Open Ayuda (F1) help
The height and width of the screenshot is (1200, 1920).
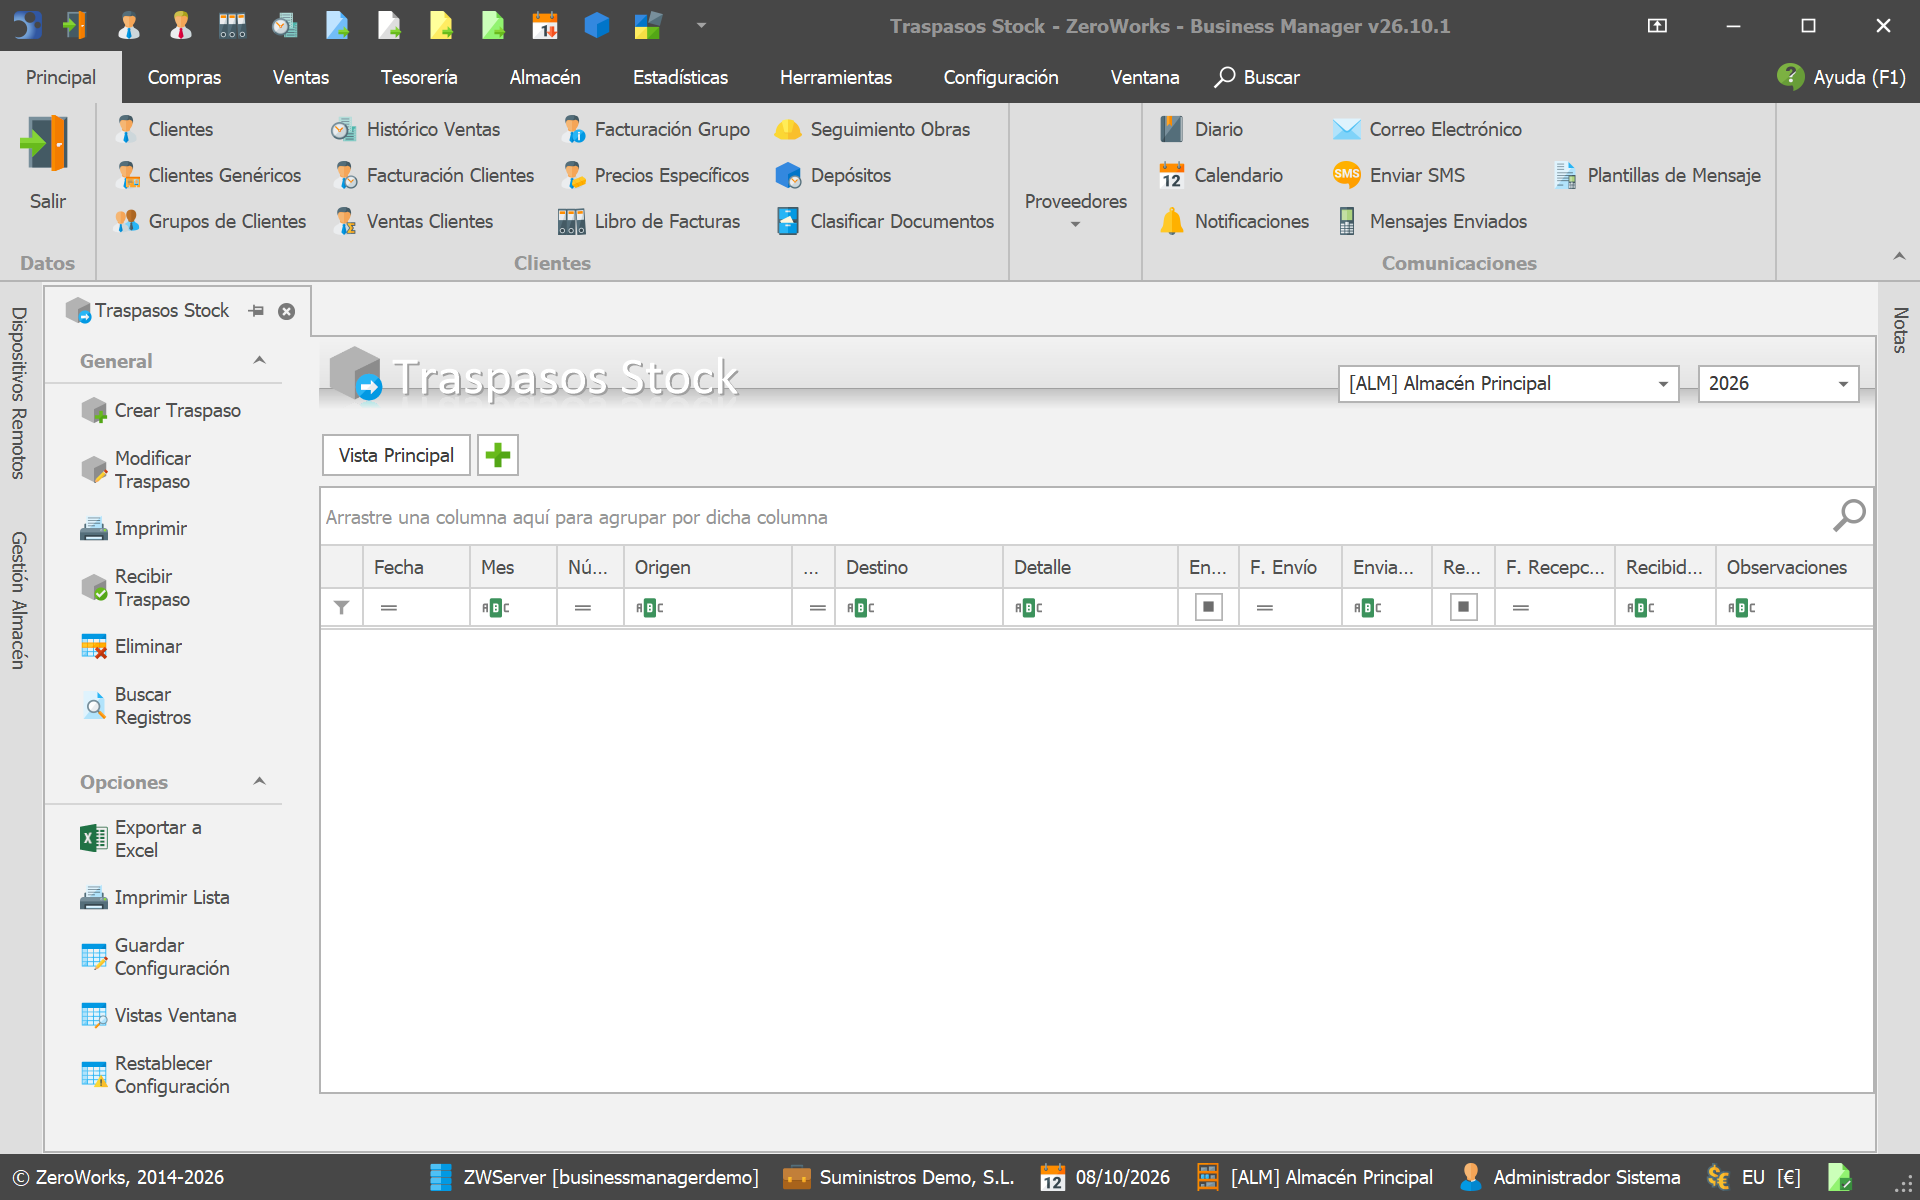pos(1842,77)
